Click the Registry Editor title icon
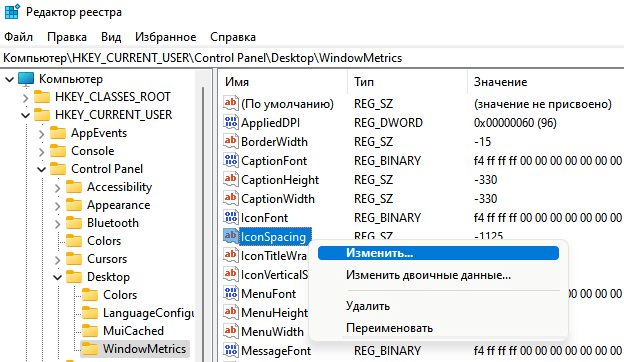 click(12, 12)
